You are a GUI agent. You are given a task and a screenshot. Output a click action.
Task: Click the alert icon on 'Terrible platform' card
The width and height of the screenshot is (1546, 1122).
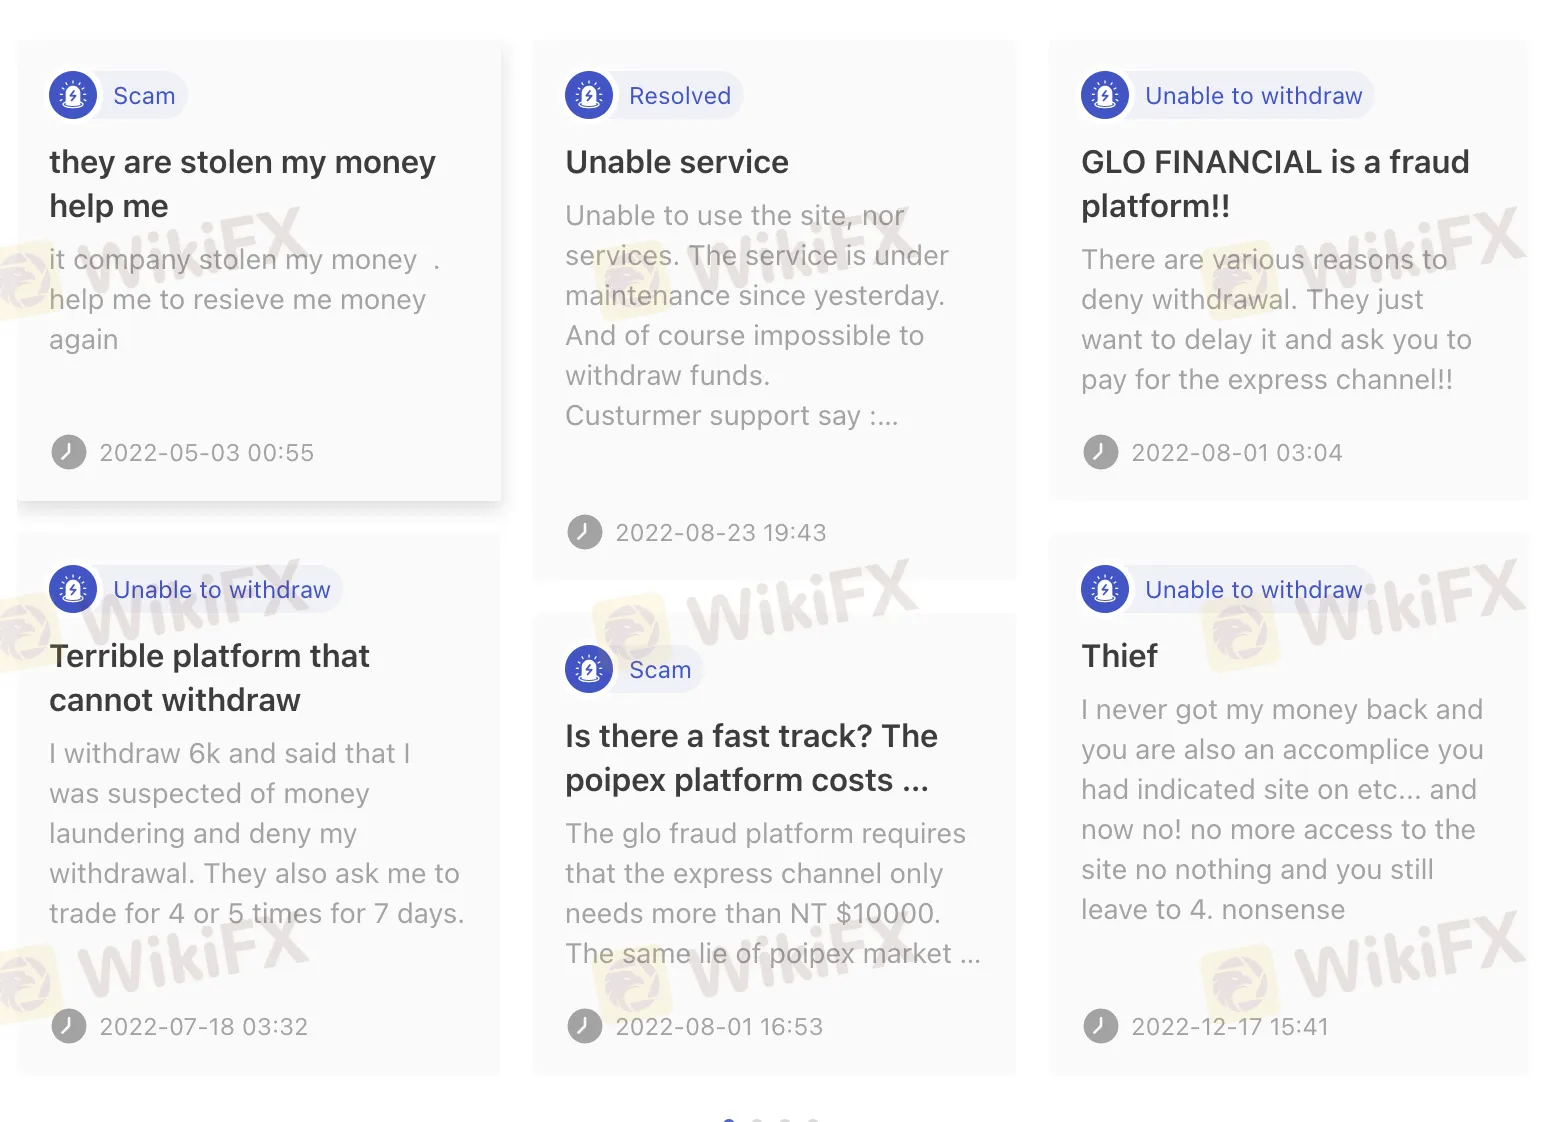73,590
